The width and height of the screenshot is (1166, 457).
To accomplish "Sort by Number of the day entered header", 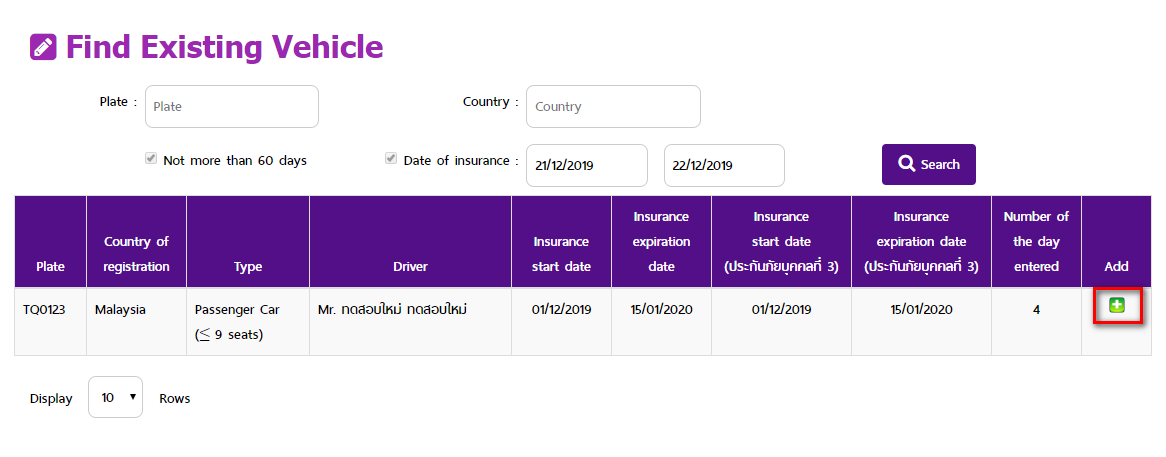I will click(1036, 241).
